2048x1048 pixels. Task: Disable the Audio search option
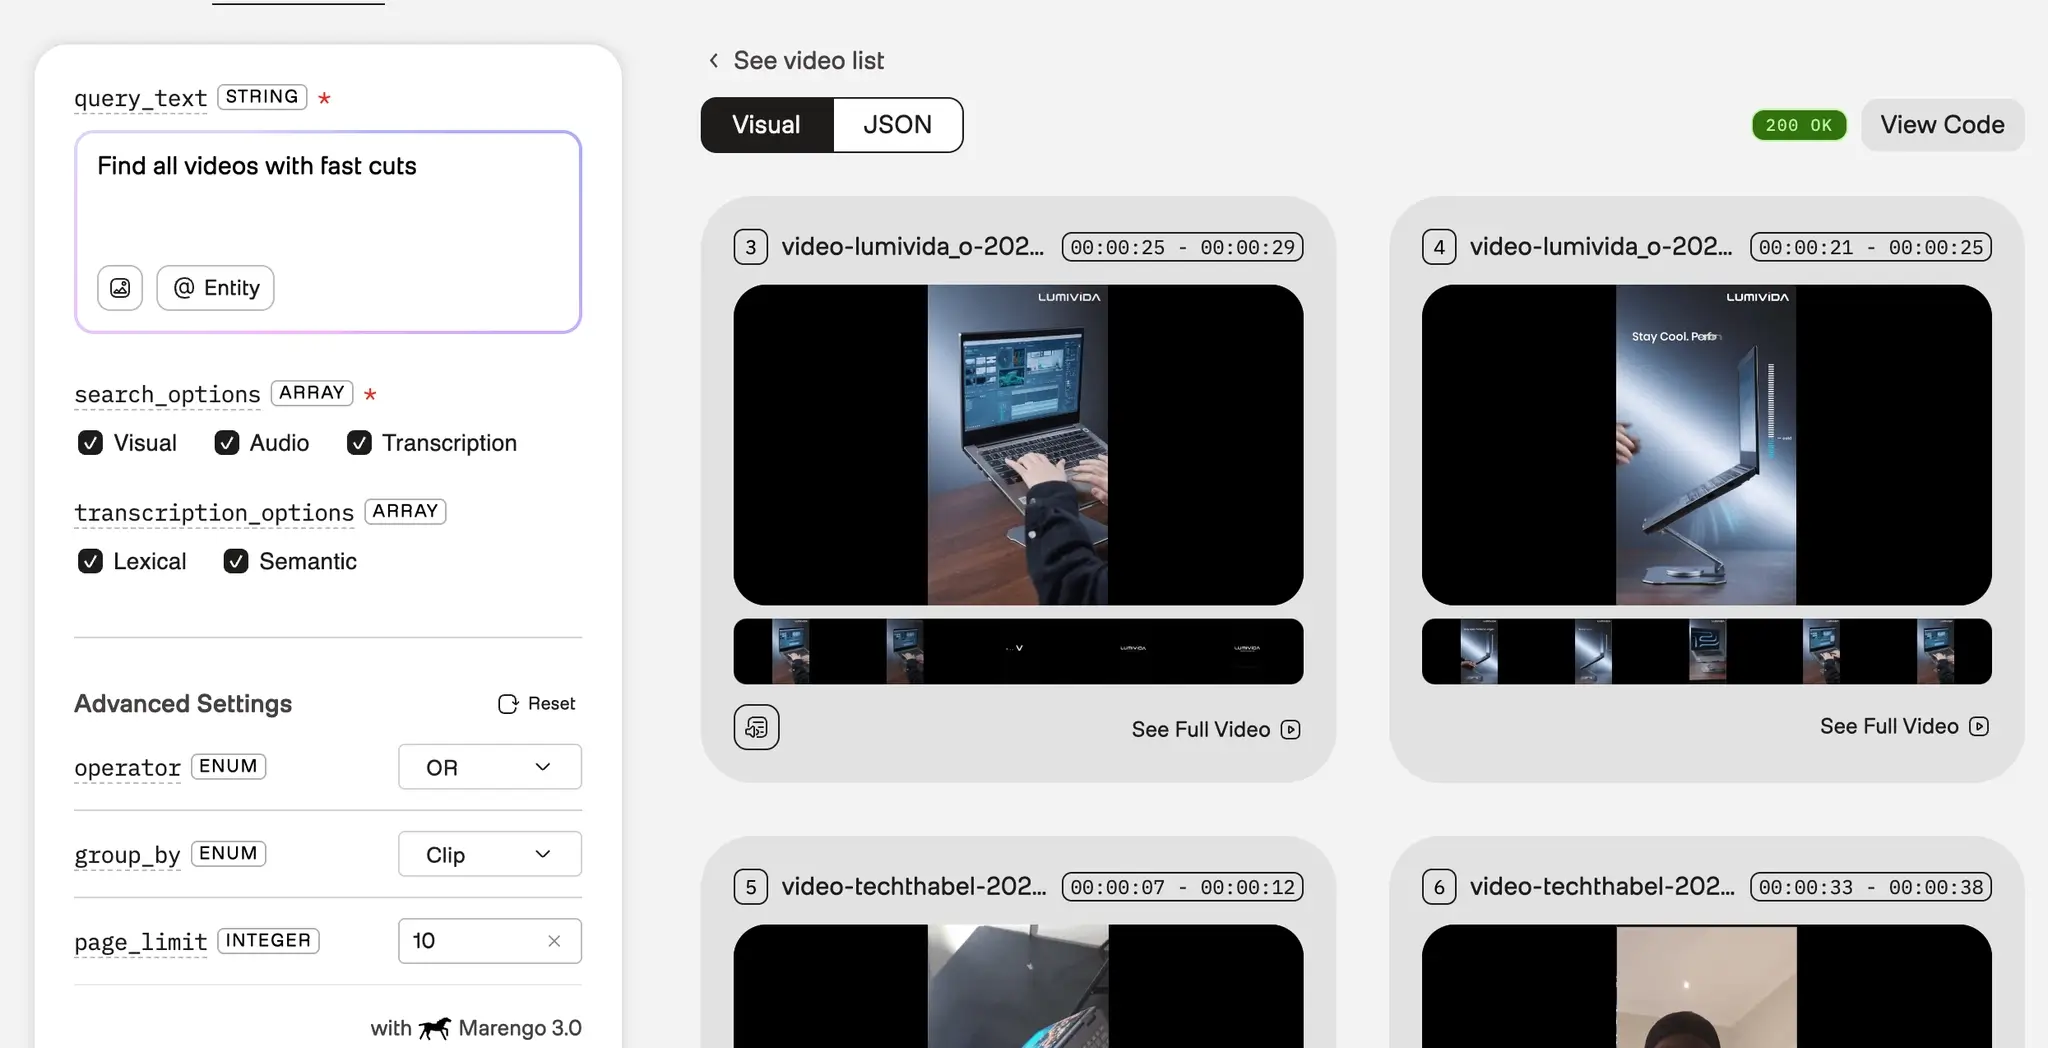pyautogui.click(x=226, y=442)
